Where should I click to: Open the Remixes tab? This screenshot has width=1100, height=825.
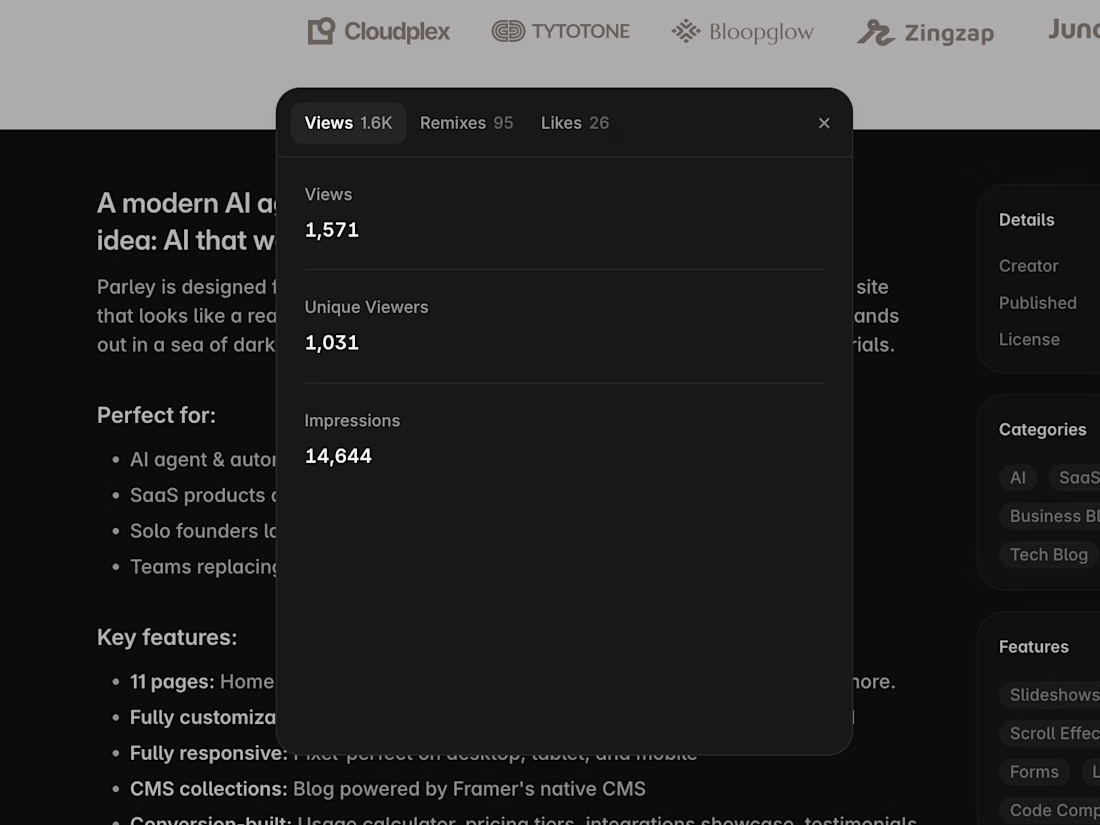pyautogui.click(x=467, y=123)
